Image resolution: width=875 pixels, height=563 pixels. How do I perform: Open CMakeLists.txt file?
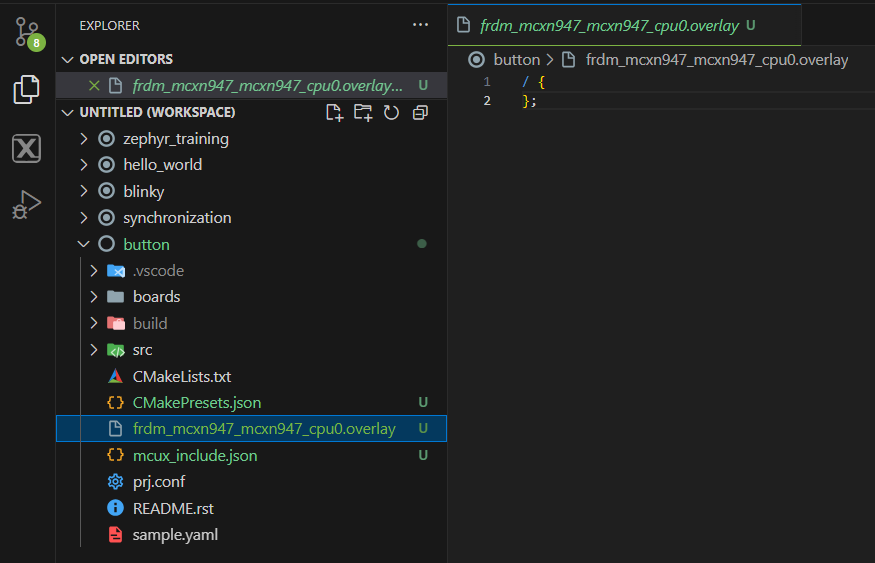pos(181,376)
